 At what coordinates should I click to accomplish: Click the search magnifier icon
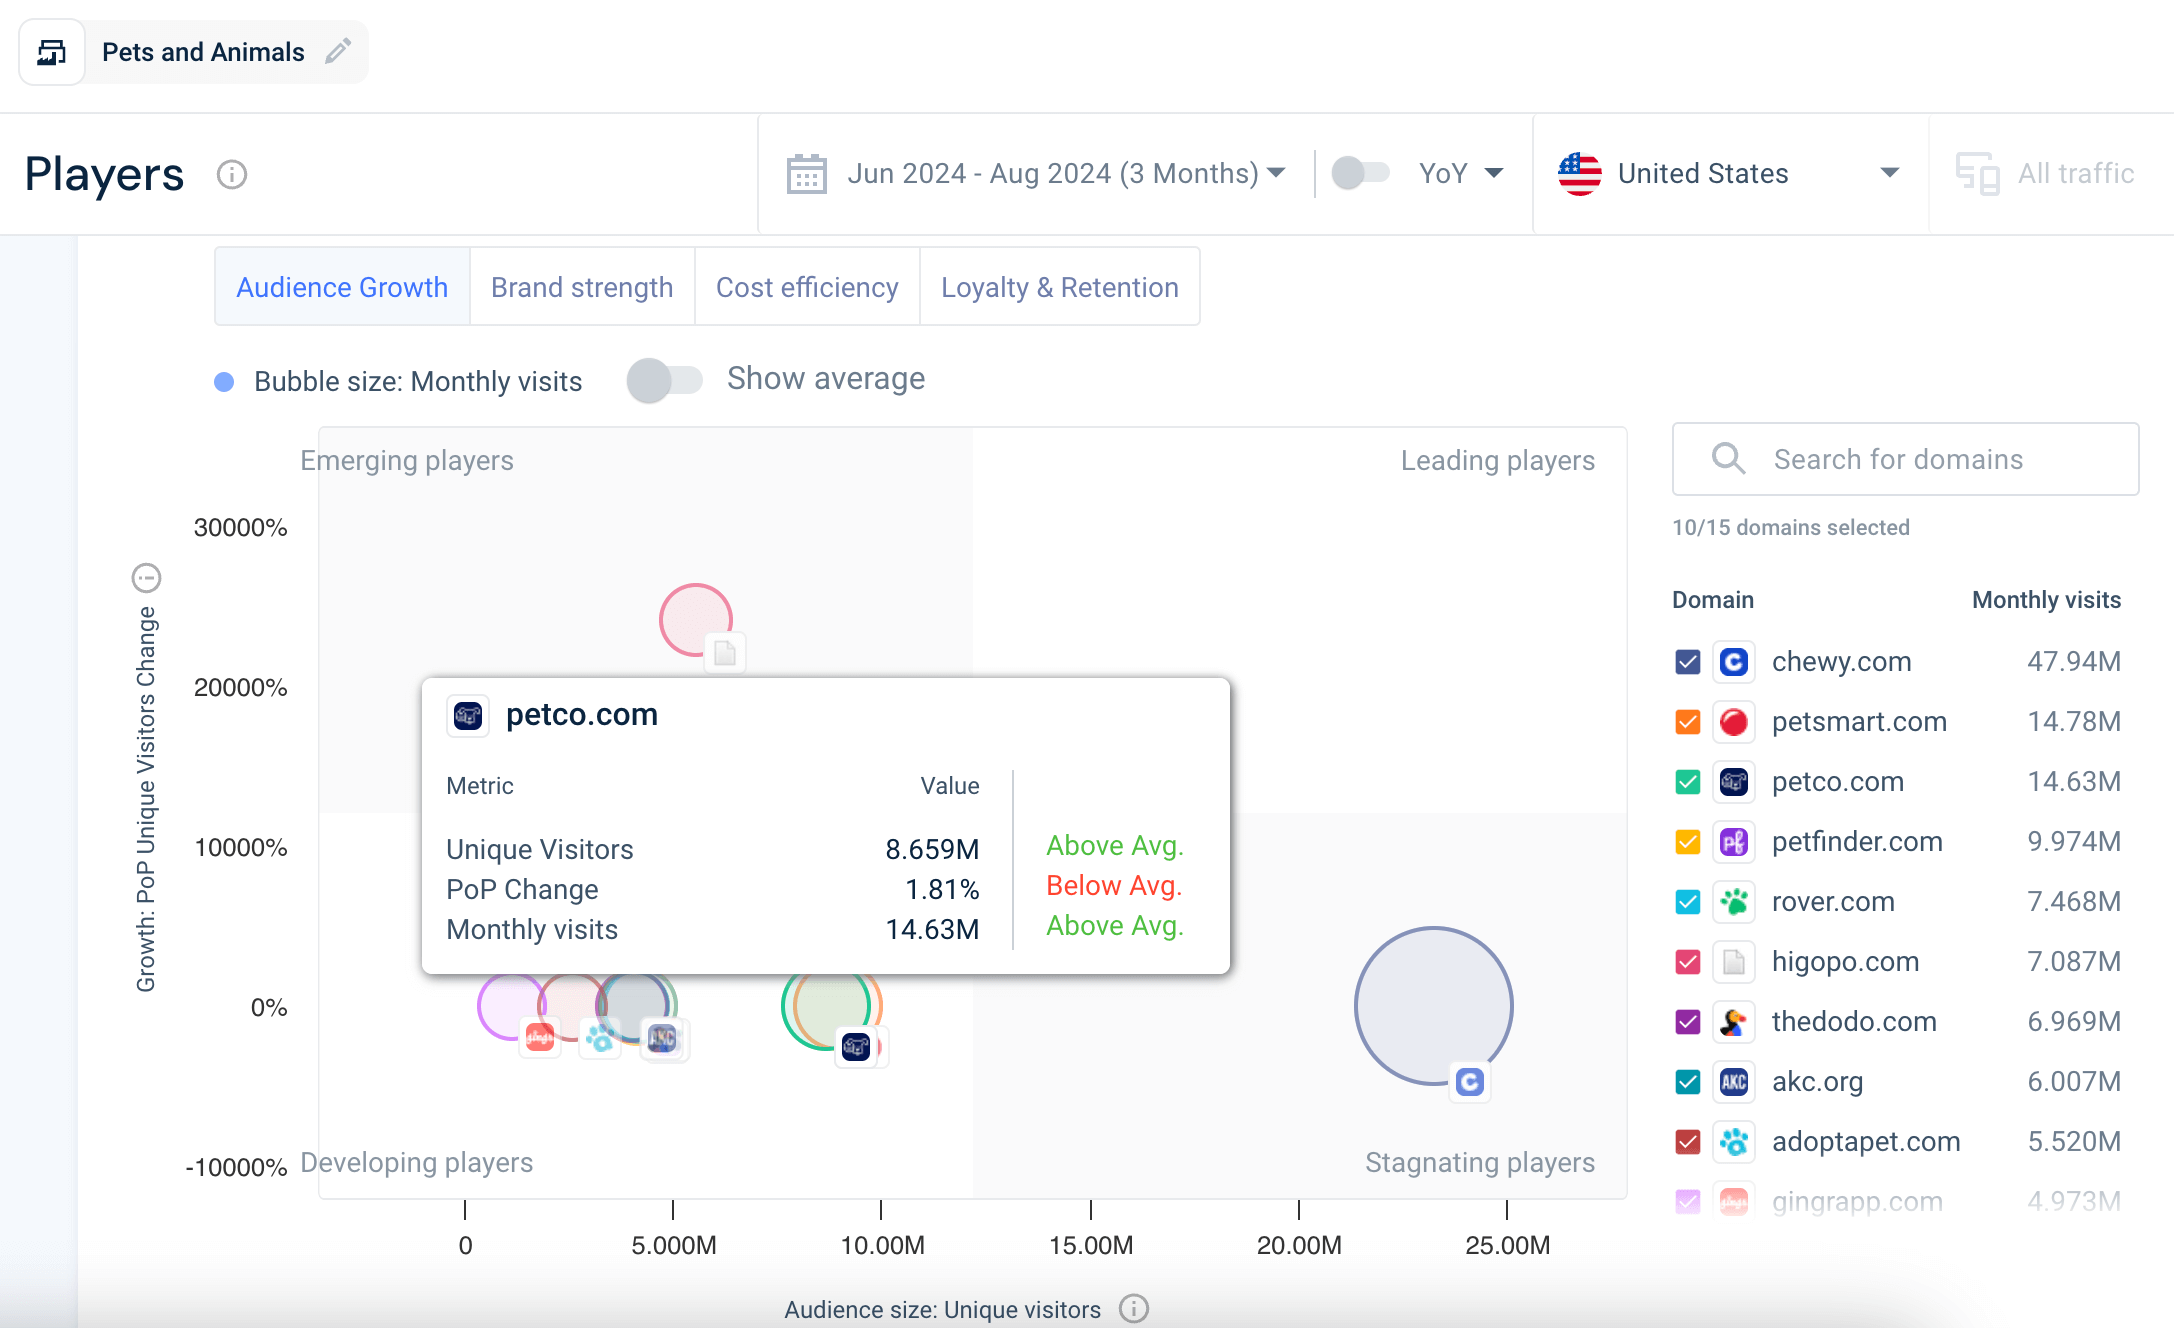point(1728,459)
